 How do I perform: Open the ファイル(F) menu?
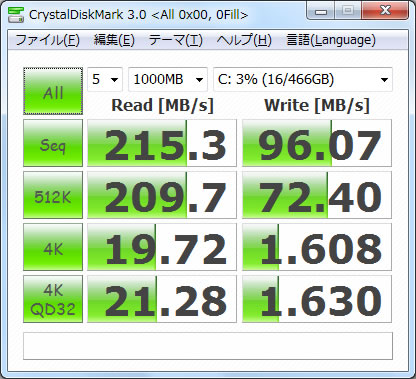(x=47, y=40)
